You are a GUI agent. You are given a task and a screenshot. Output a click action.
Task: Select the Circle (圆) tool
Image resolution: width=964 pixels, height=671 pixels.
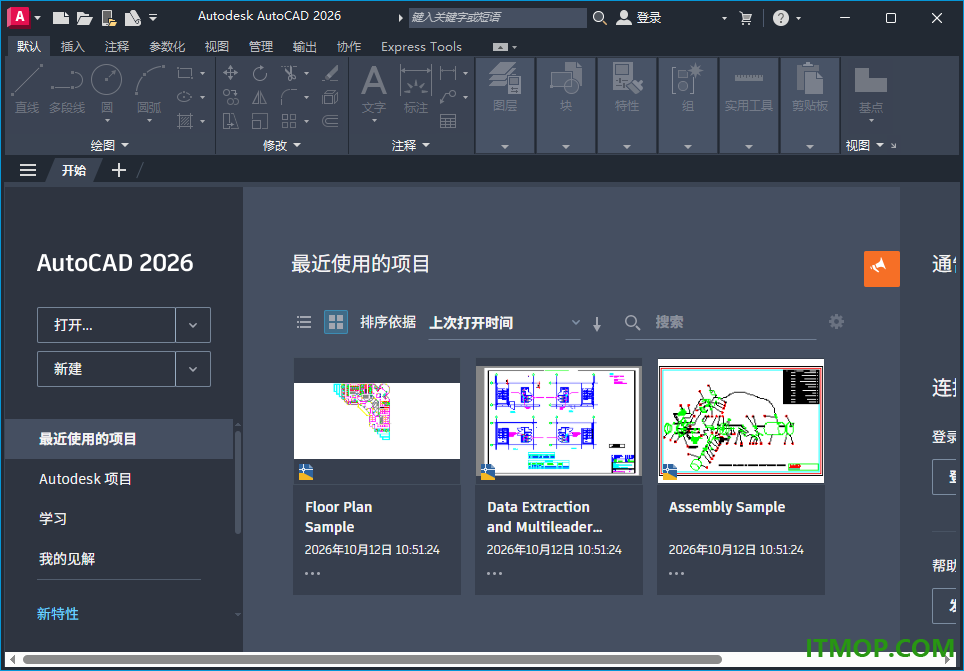click(x=106, y=89)
